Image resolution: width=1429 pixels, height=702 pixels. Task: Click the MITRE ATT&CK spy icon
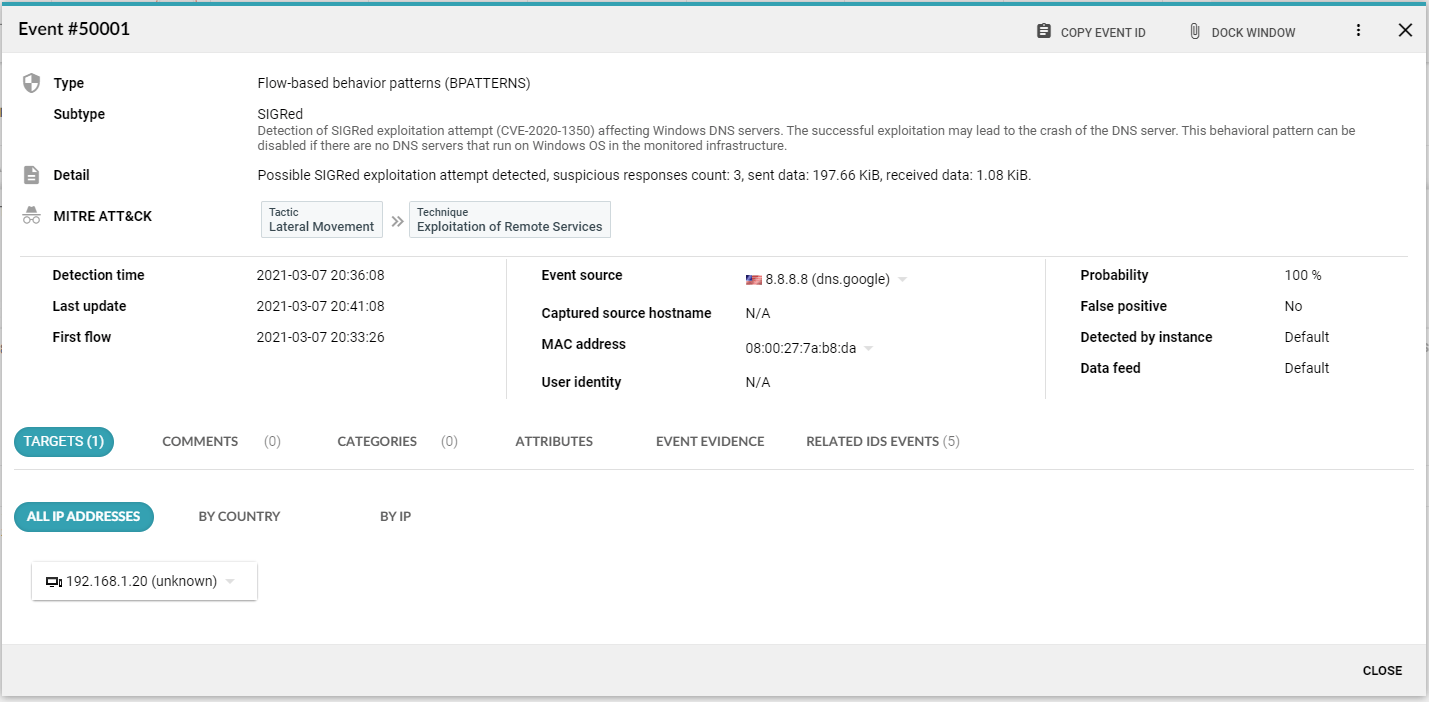31,216
